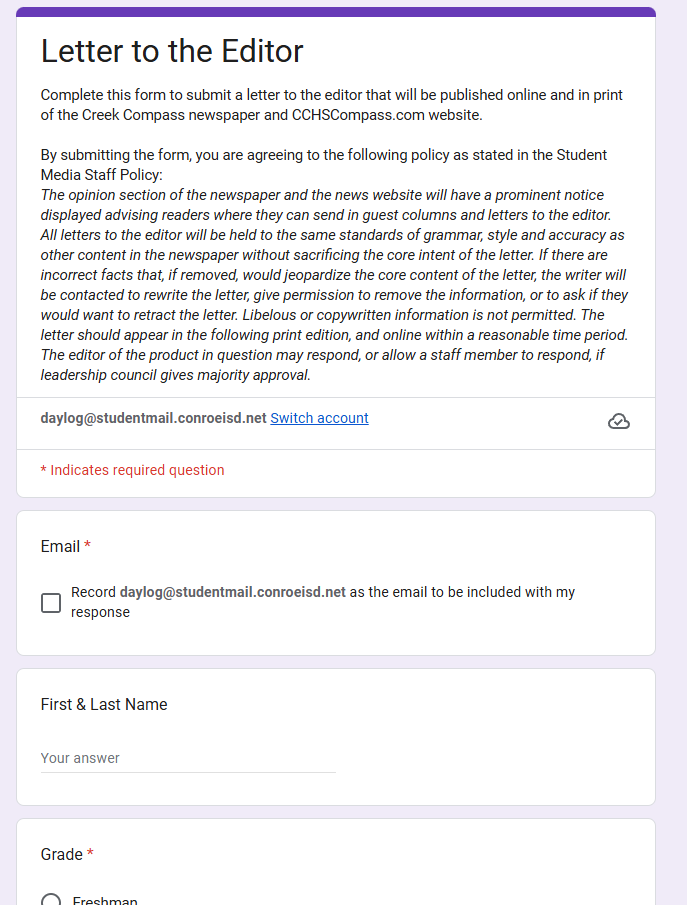Click the account email shown beside Switch account
687x905 pixels.
pos(153,418)
